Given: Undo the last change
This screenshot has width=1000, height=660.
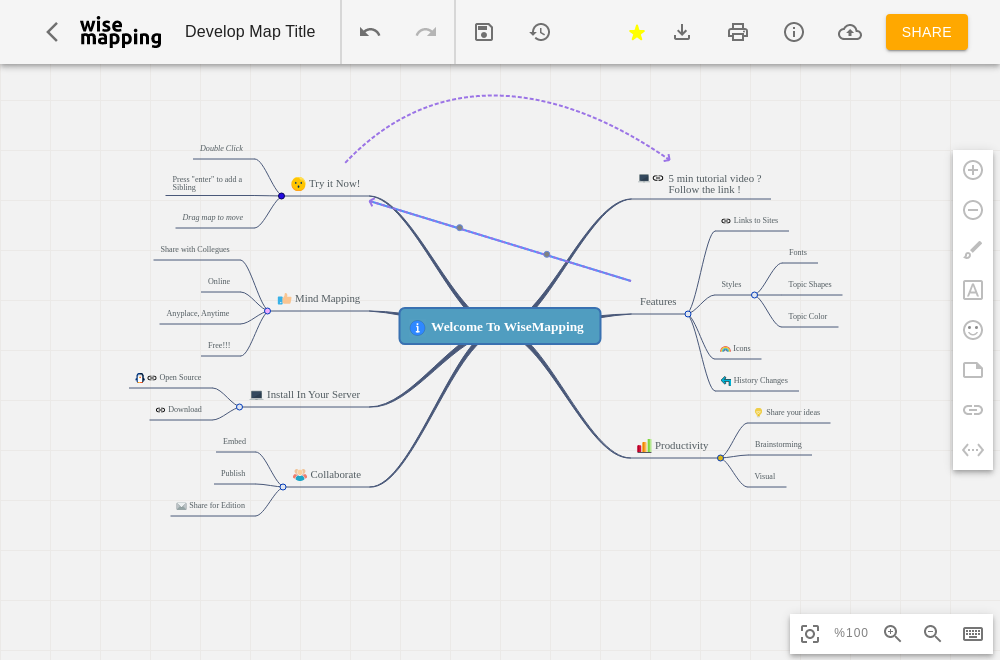Looking at the screenshot, I should tap(370, 32).
